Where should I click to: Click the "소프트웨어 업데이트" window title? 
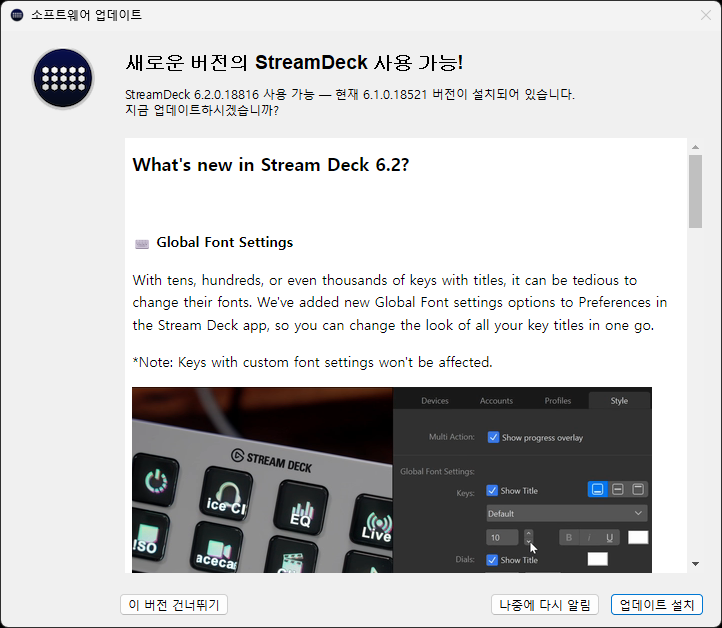click(x=86, y=15)
